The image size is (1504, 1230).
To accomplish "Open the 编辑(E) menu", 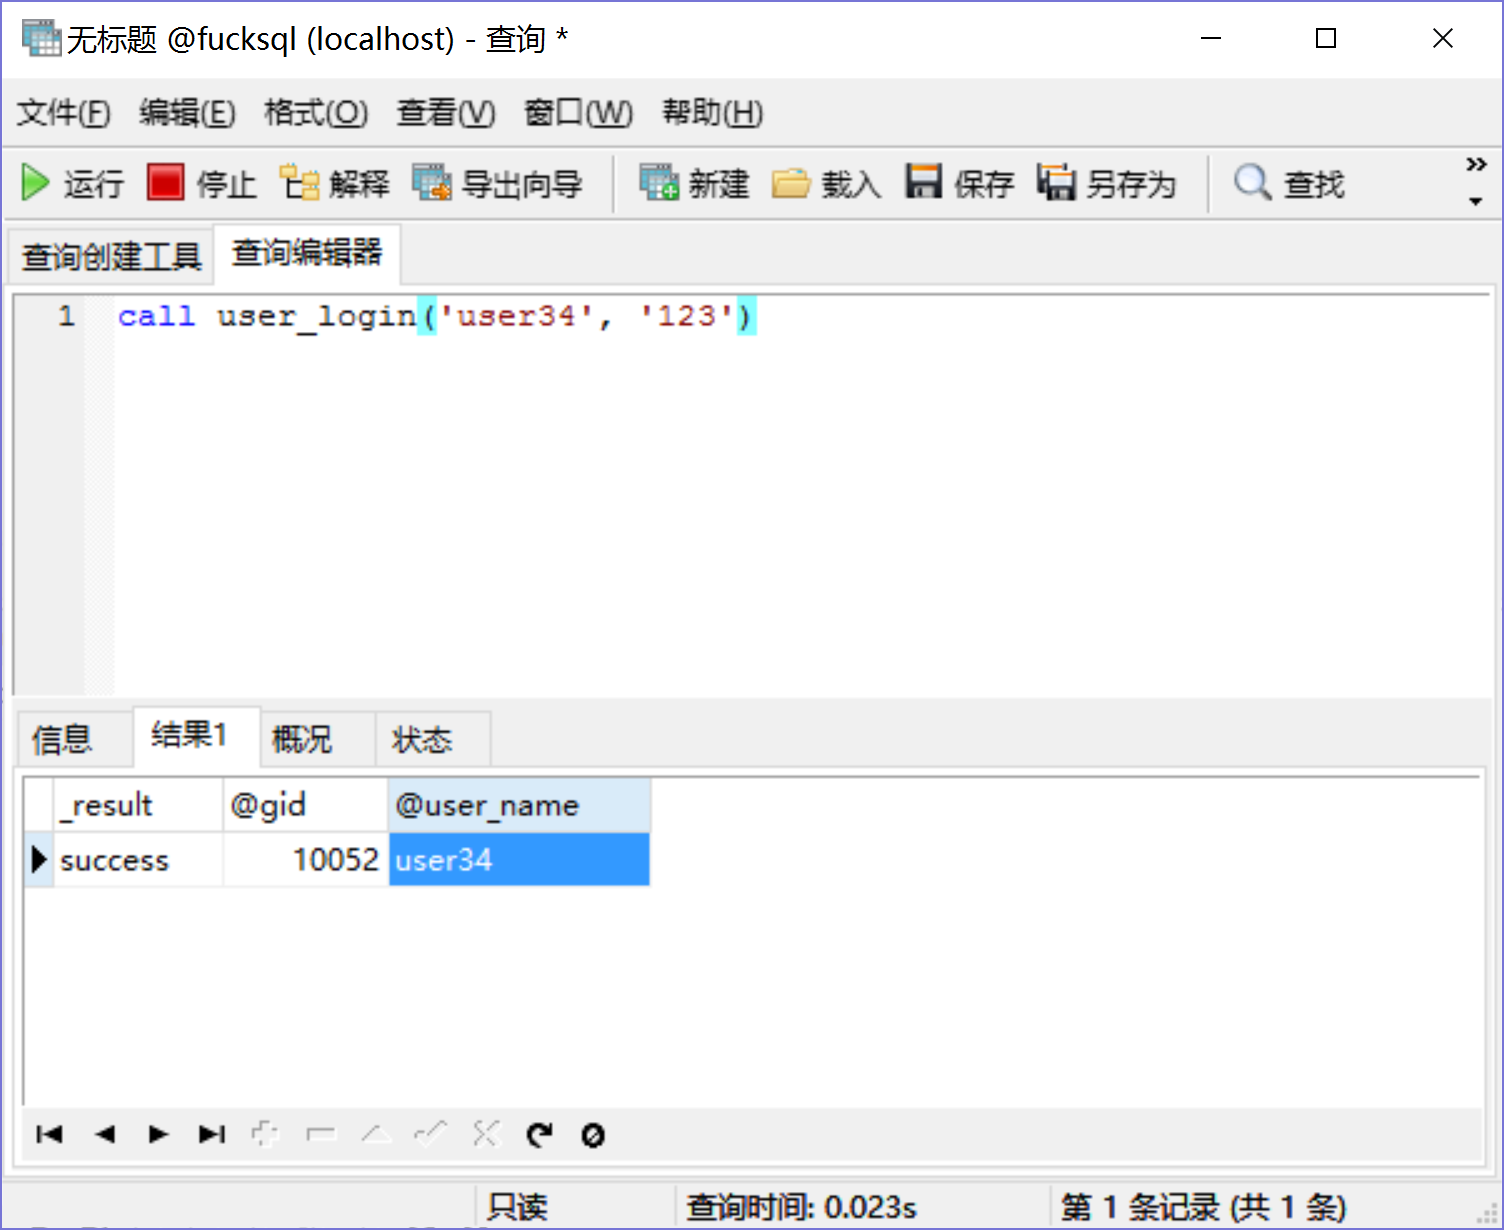I will coord(188,112).
